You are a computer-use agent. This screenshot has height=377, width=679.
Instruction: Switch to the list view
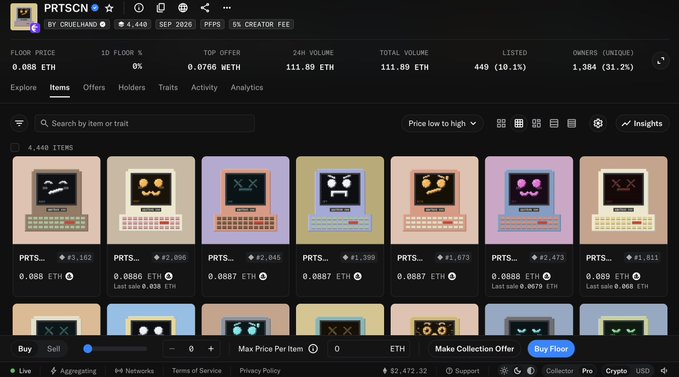(x=554, y=123)
